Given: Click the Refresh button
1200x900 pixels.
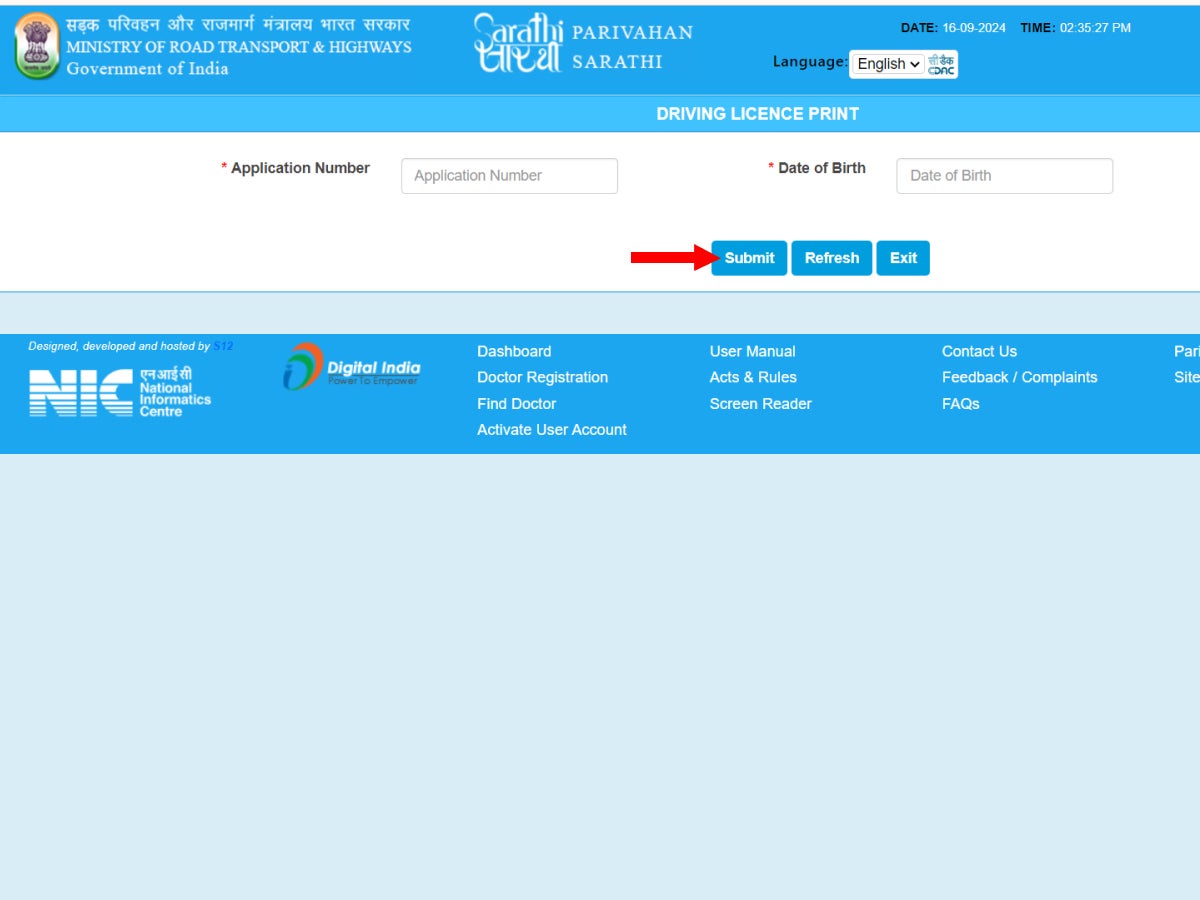Looking at the screenshot, I should tap(831, 258).
